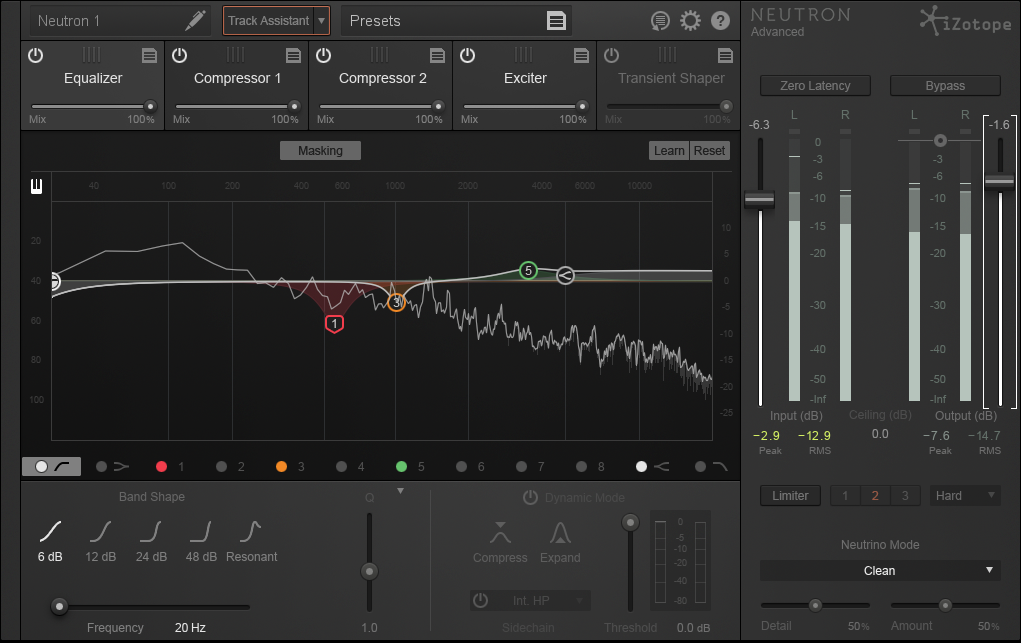This screenshot has width=1021, height=643.
Task: Click the pencil icon to rename Neutron 1
Action: pyautogui.click(x=195, y=20)
